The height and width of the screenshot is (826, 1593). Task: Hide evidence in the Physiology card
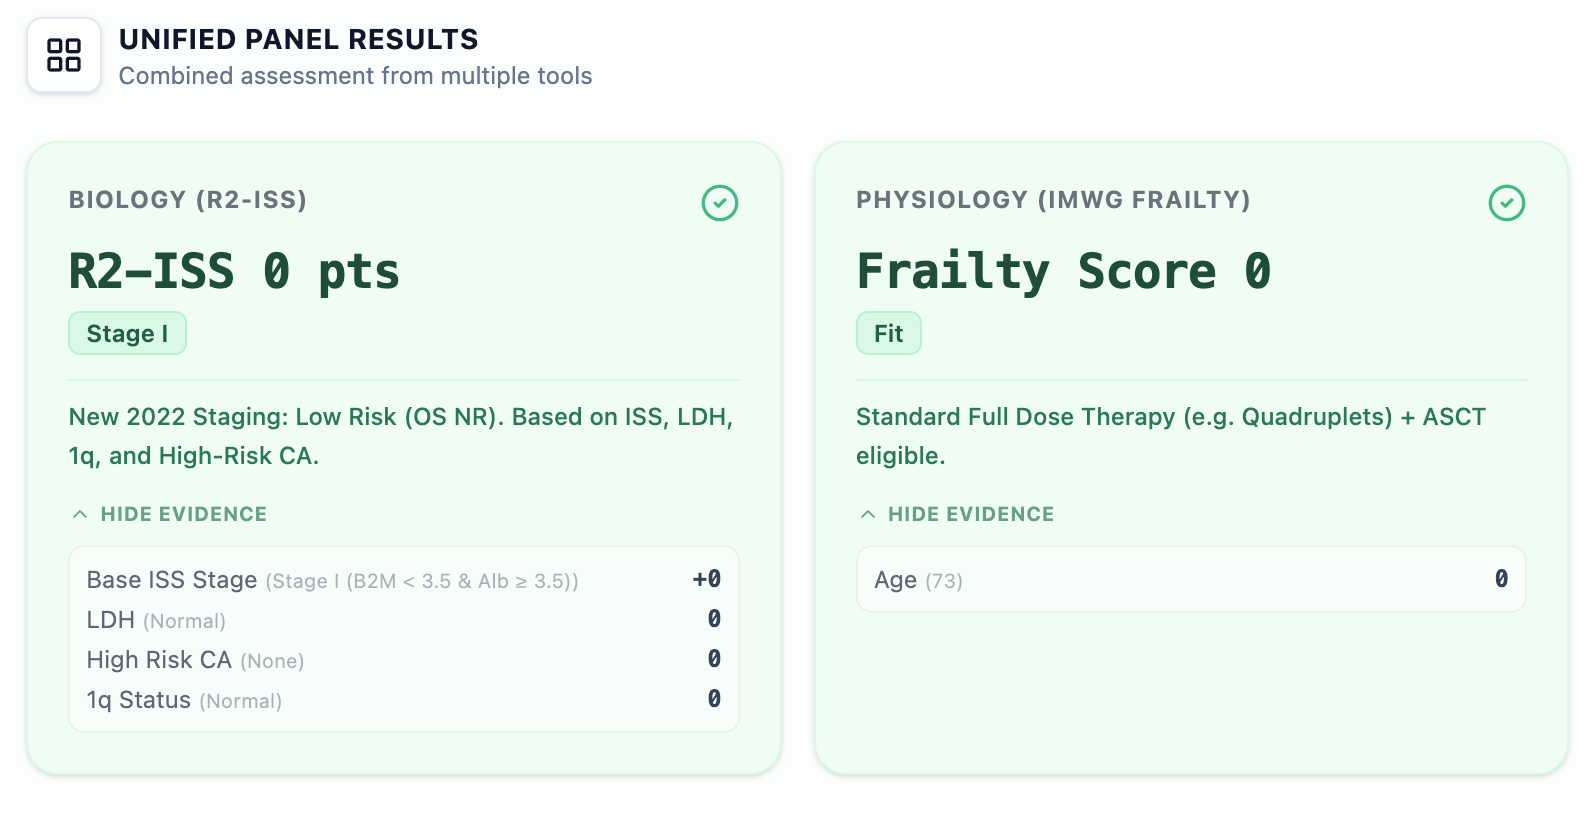(x=970, y=514)
